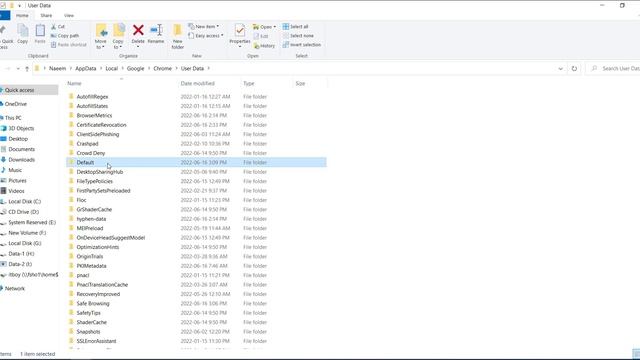The image size is (640, 360).
Task: Select the Default folder
Action: point(196,162)
